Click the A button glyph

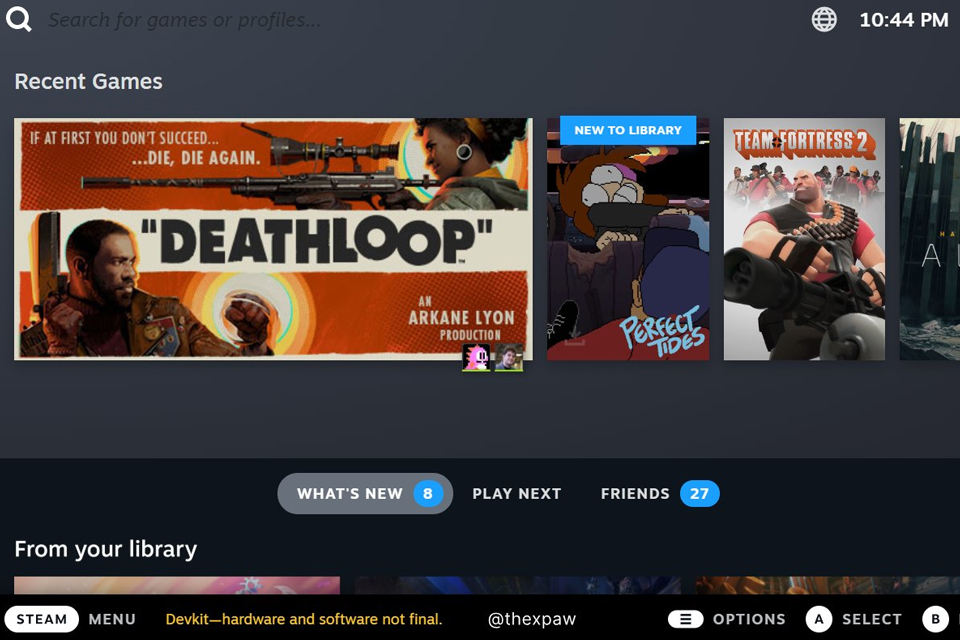tap(819, 619)
